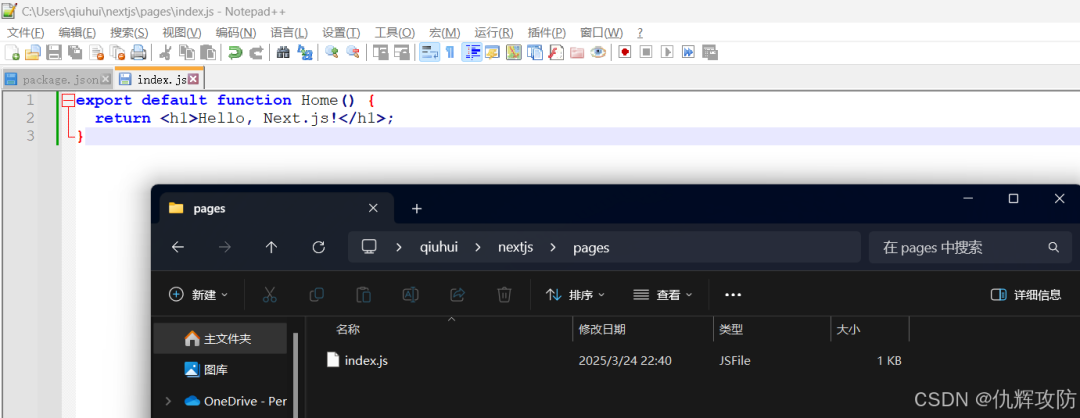
Task: Open the 编辑(E) menu
Action: click(x=77, y=32)
